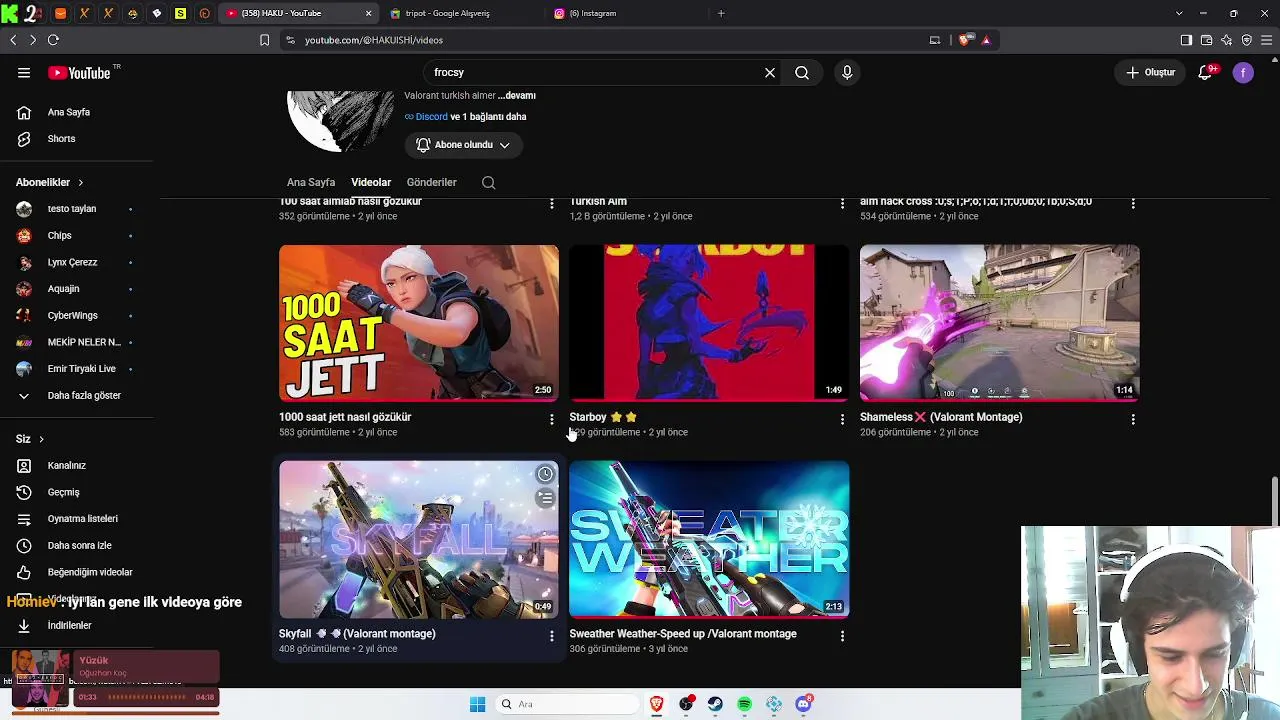
Task: Open Oynatma listeleri in sidebar
Action: (76, 519)
